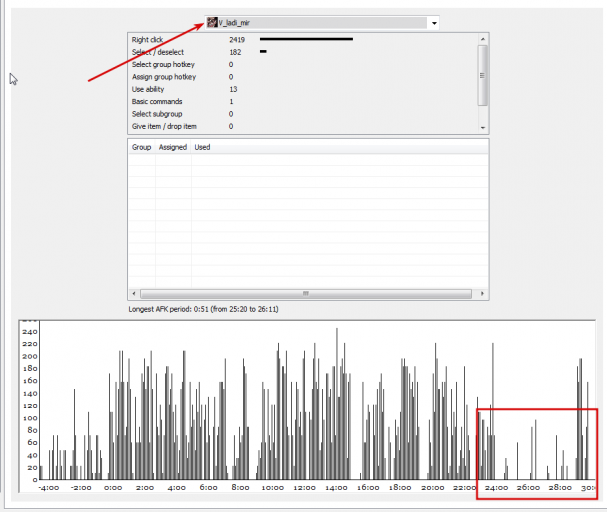
Task: Click the dropdown arrow of the player selector
Action: click(x=434, y=23)
